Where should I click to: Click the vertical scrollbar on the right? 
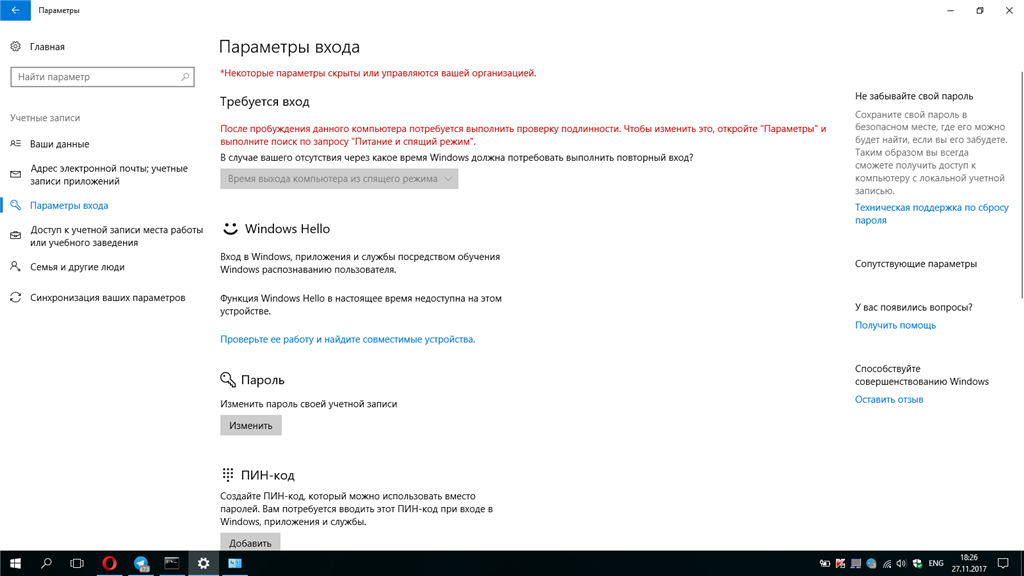pos(1021,184)
